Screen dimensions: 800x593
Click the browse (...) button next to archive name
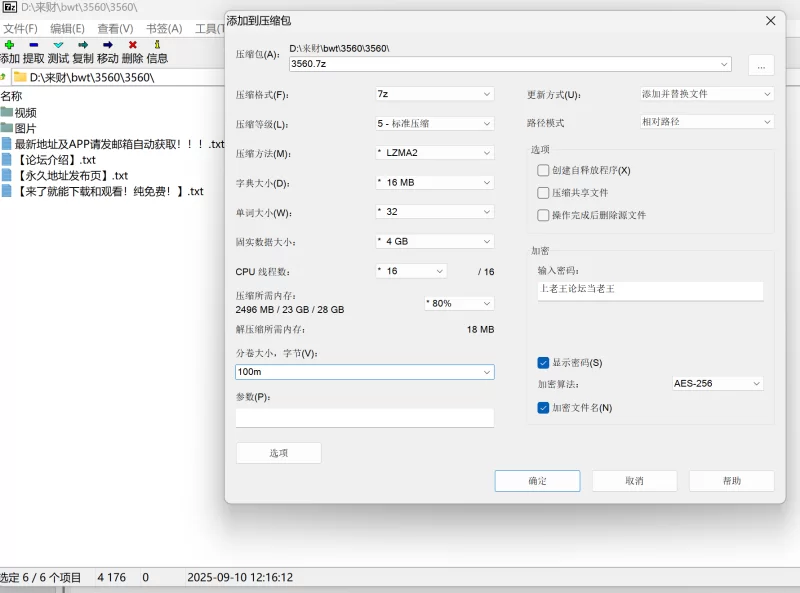click(x=761, y=65)
